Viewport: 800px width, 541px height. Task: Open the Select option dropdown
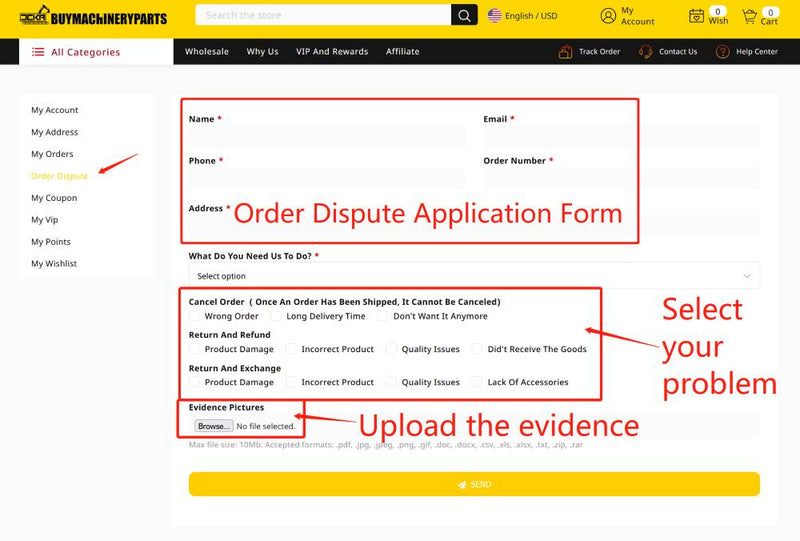coord(474,276)
